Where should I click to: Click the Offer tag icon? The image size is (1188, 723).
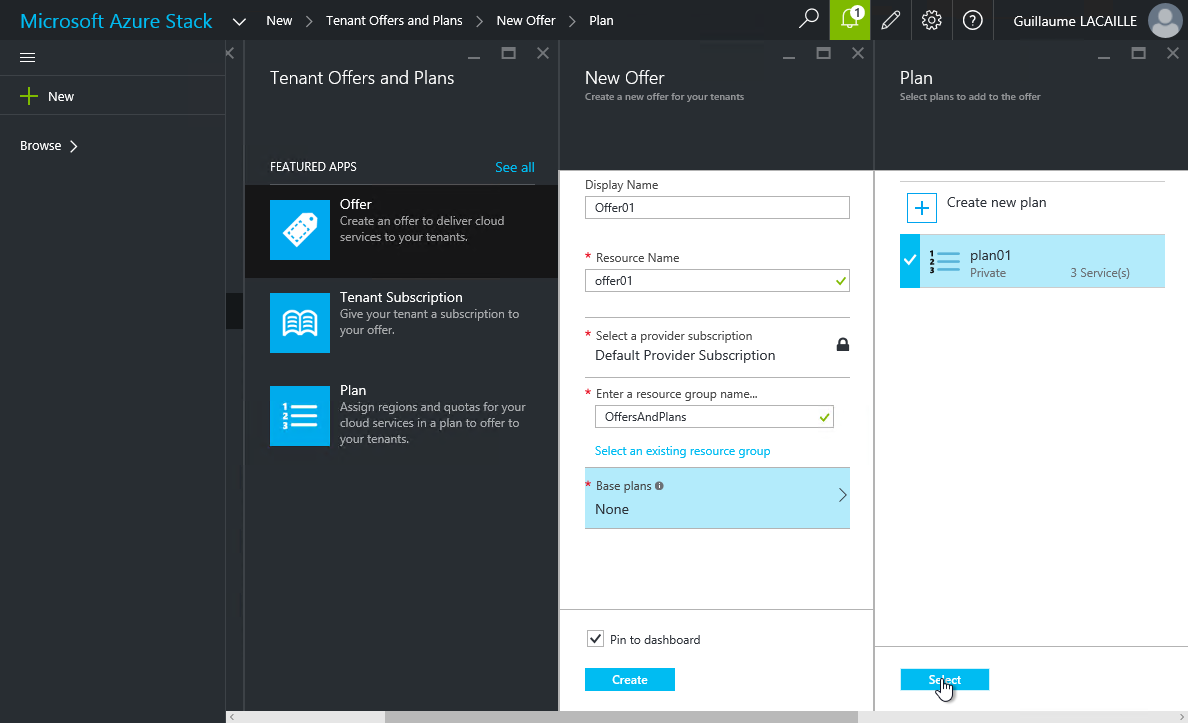tap(300, 230)
